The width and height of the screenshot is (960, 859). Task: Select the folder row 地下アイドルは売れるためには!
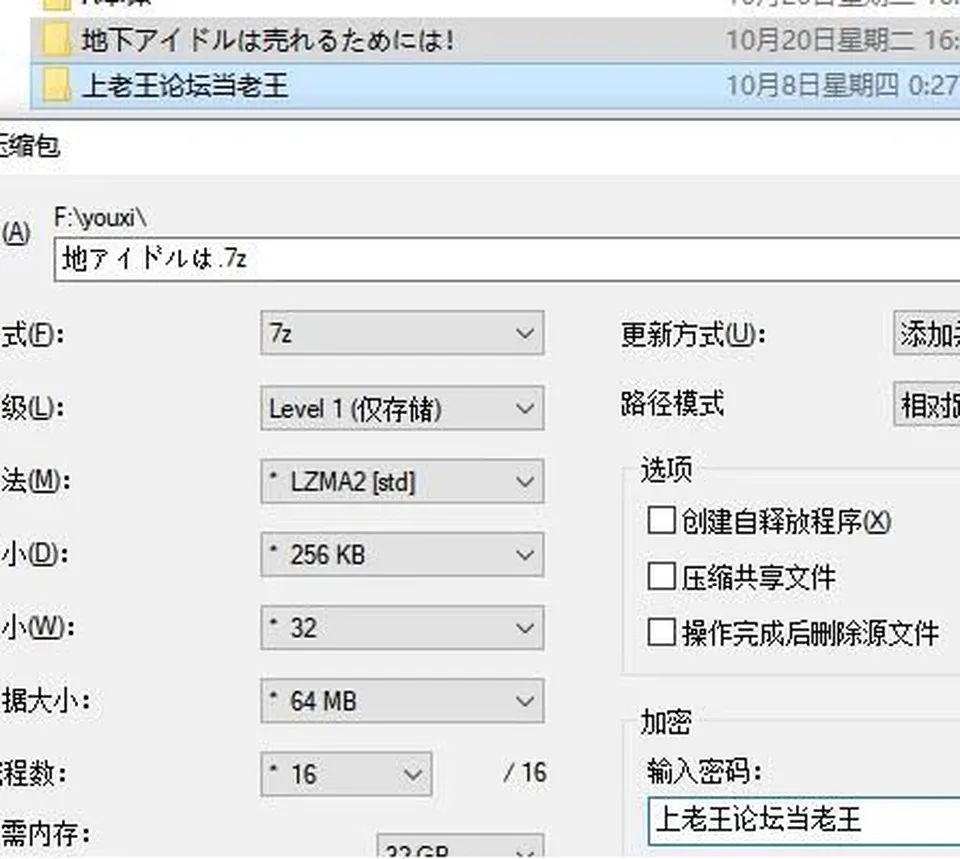click(495, 40)
